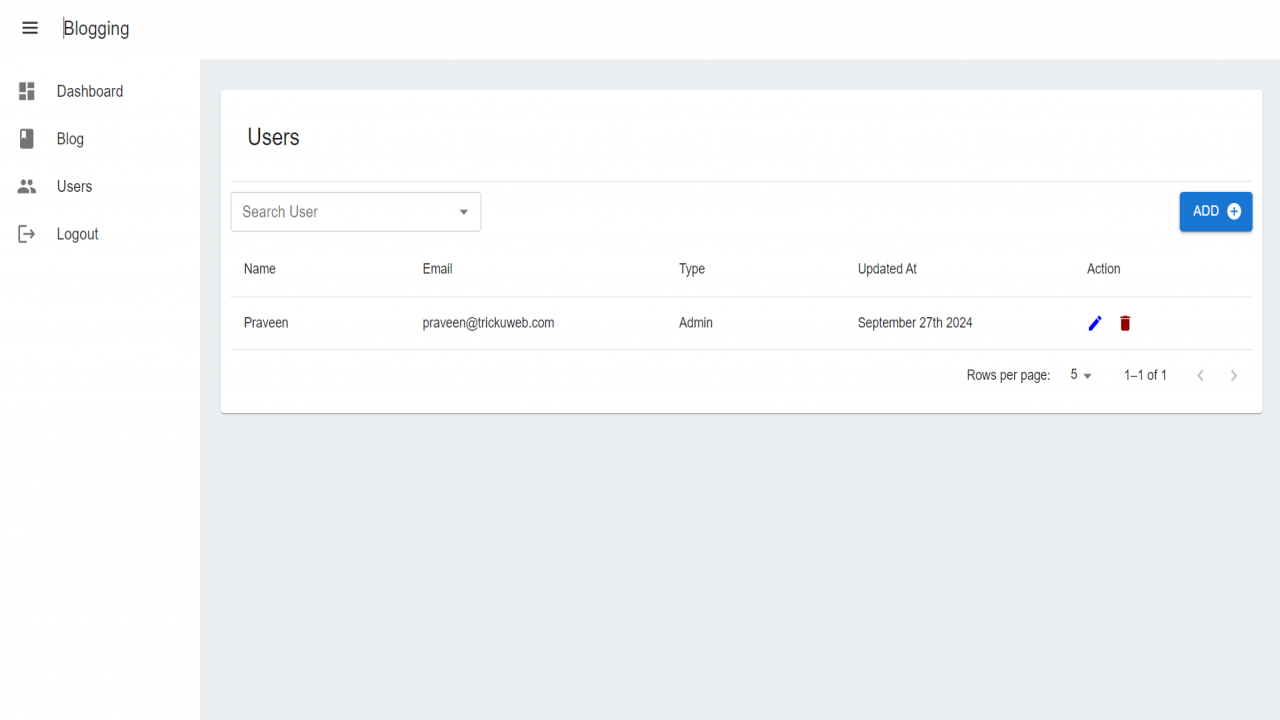Click the Name column header

click(260, 269)
